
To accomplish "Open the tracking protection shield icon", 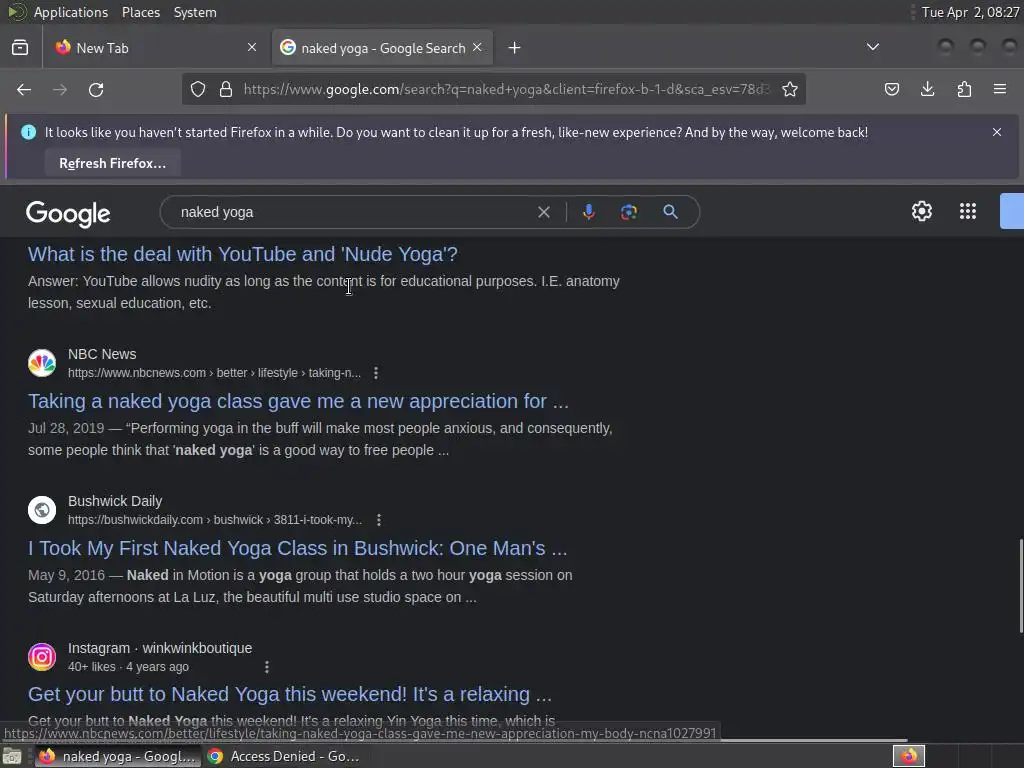I will [198, 89].
